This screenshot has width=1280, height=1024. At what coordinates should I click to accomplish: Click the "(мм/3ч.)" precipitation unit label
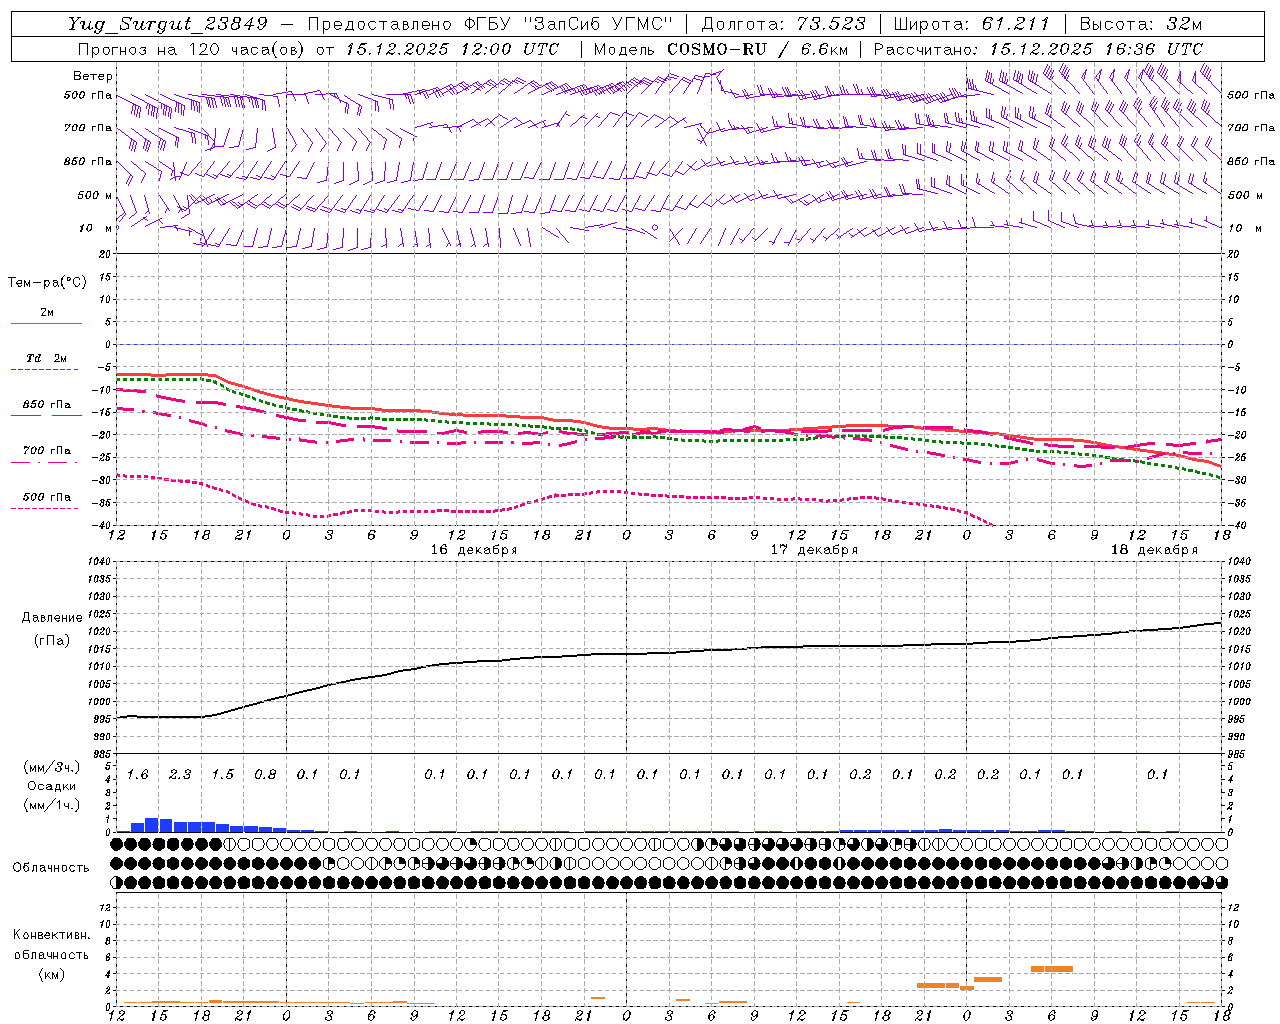tap(51, 767)
